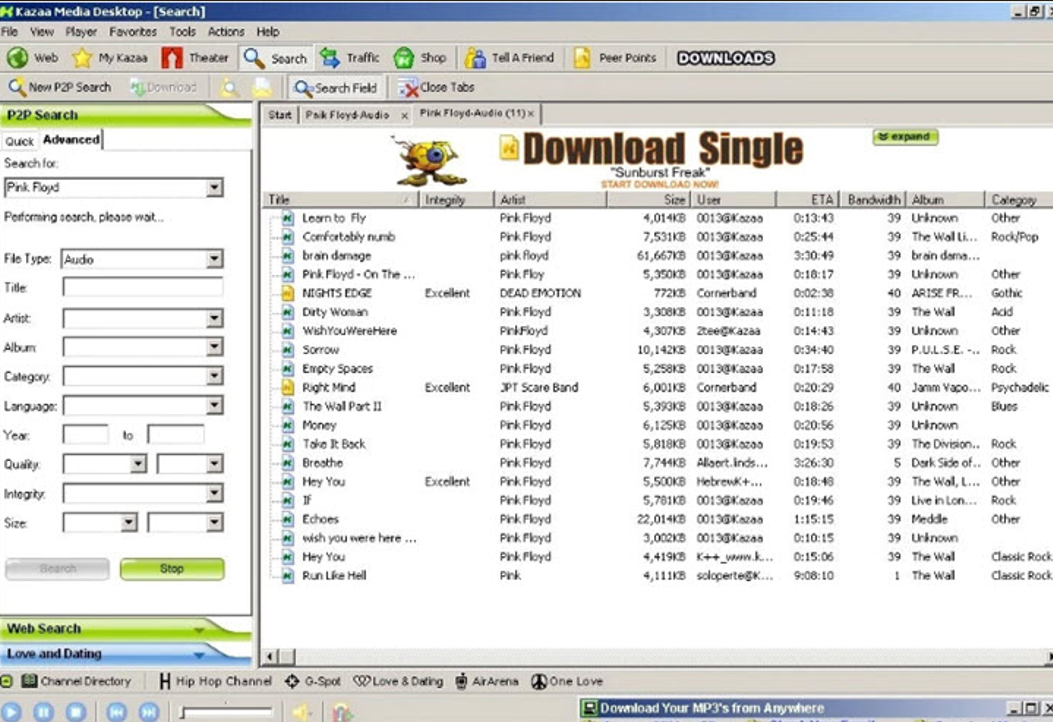Open the Hip Hop Channel
Image resolution: width=1053 pixels, height=722 pixels.
tap(215, 681)
